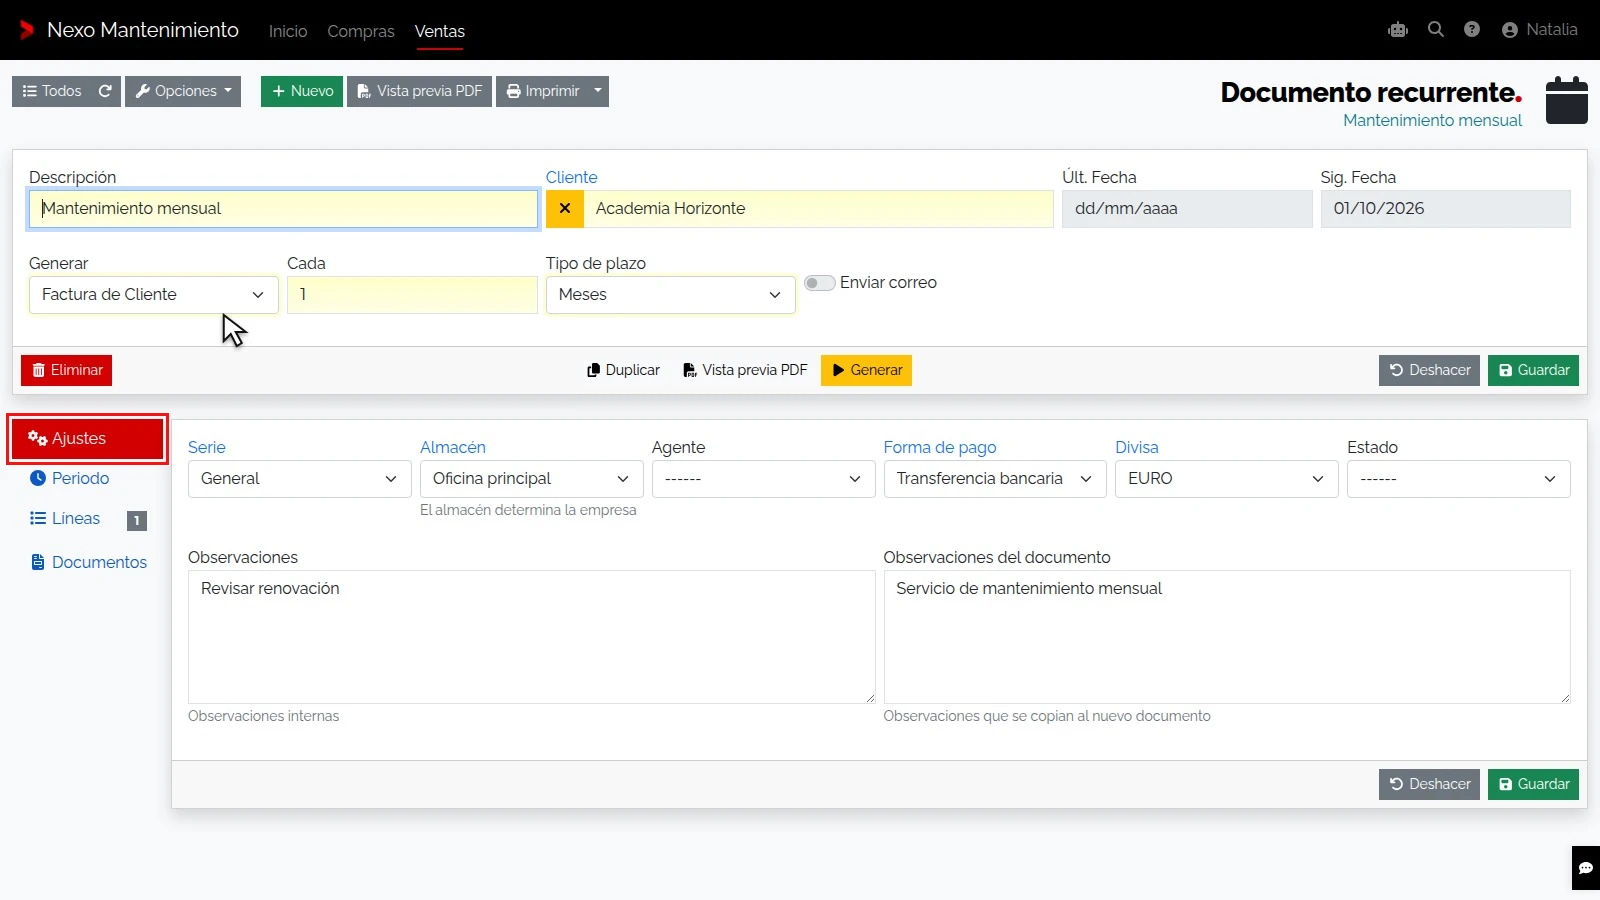Expand the Generar Factura de Cliente dropdown
Viewport: 1600px width, 900px height.
coord(154,295)
